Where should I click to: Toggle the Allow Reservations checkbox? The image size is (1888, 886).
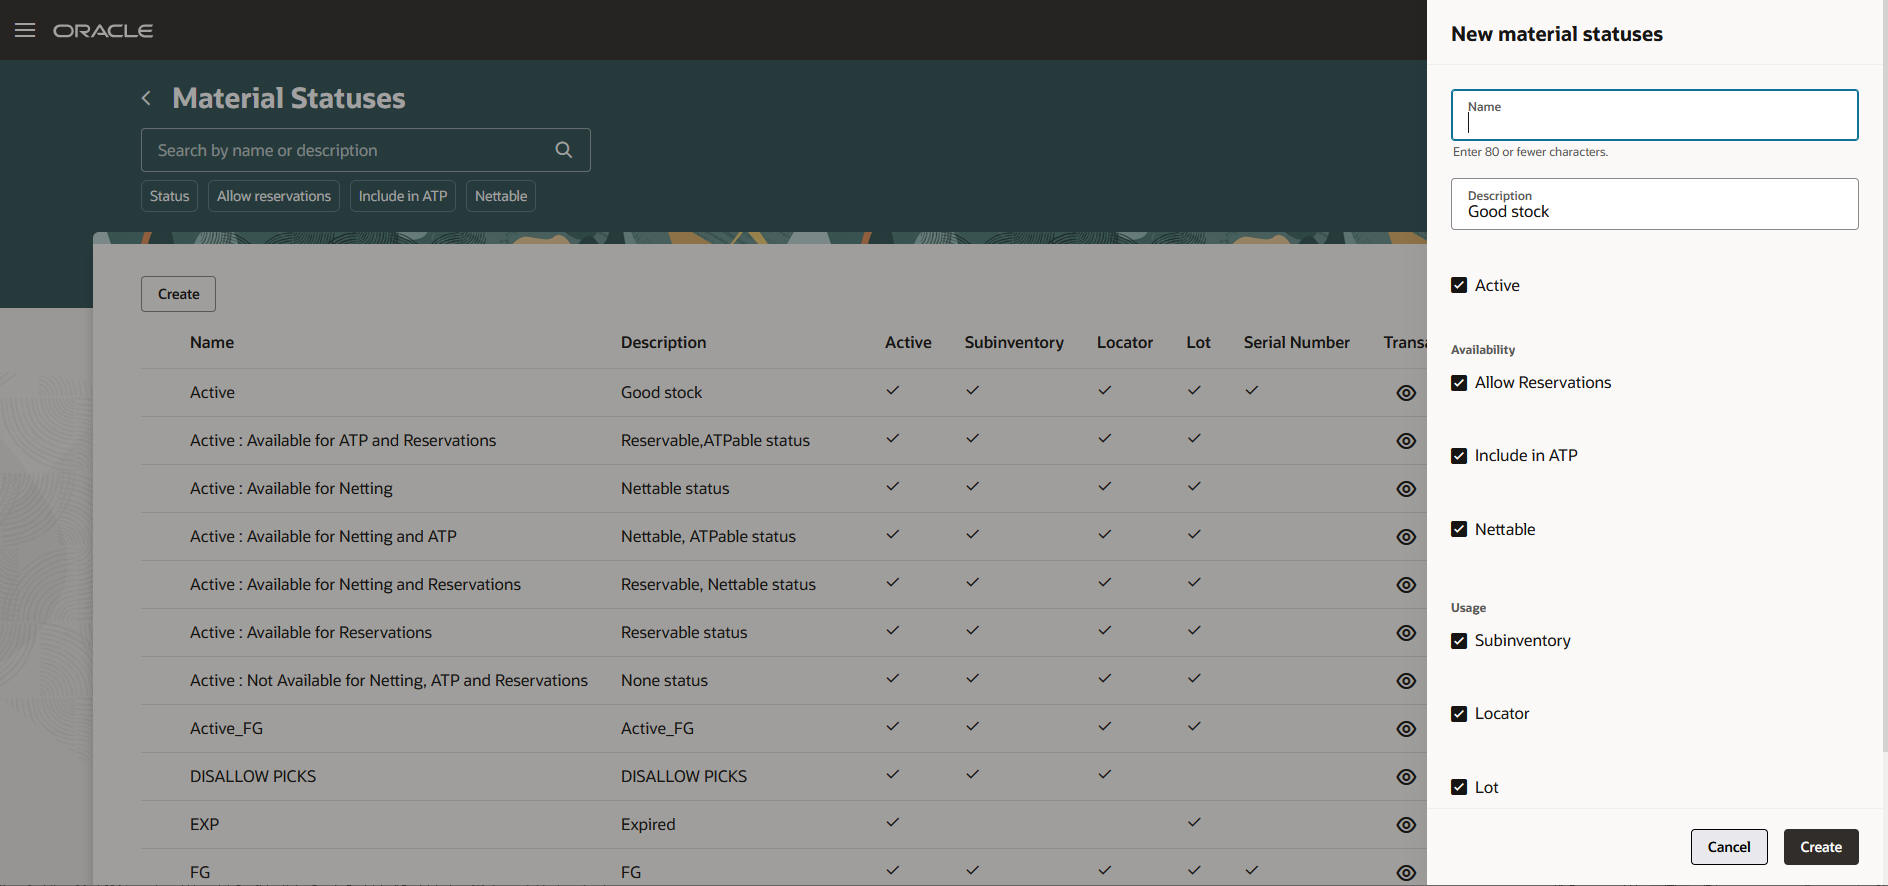click(1459, 383)
